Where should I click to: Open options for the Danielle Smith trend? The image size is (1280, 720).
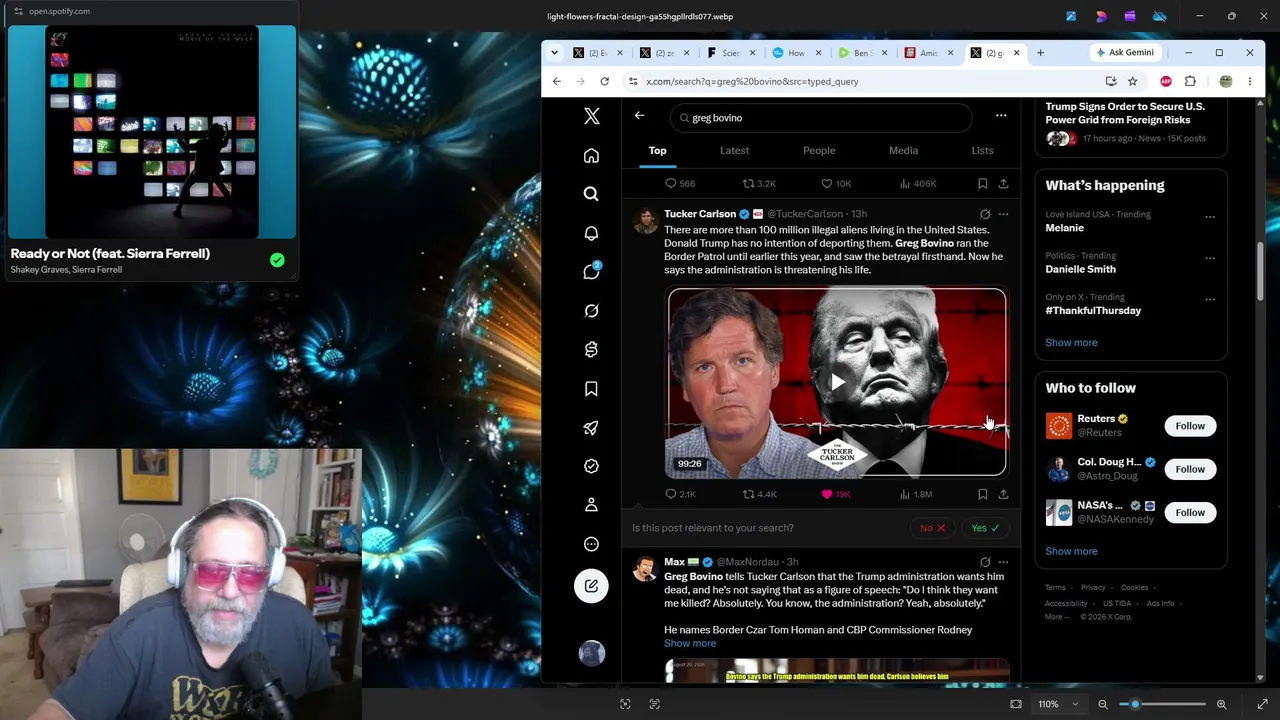1210,258
